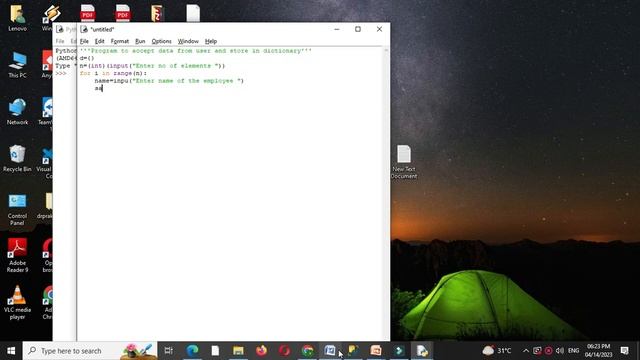640x360 pixels.
Task: Click the docstring comment line of code
Action: [x=196, y=51]
